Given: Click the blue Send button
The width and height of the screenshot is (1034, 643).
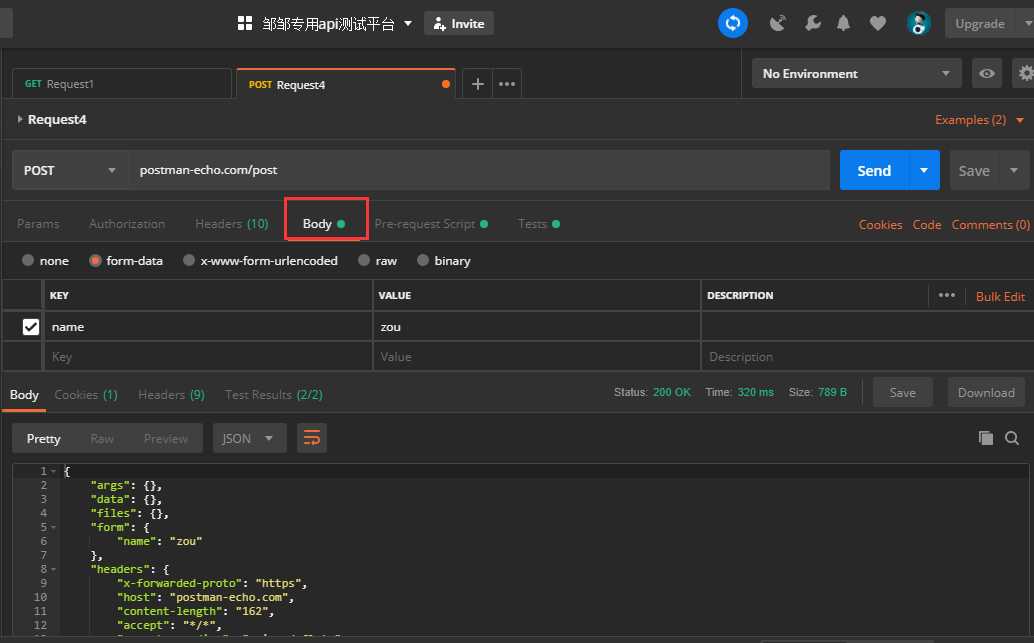Looking at the screenshot, I should (x=874, y=170).
